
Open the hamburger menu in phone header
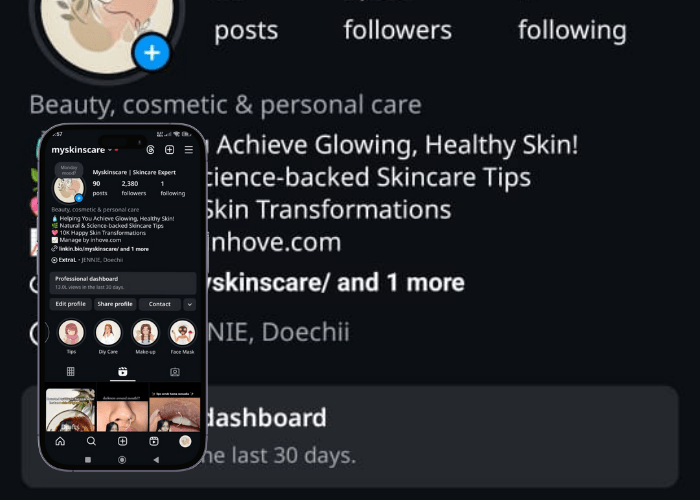[x=189, y=150]
